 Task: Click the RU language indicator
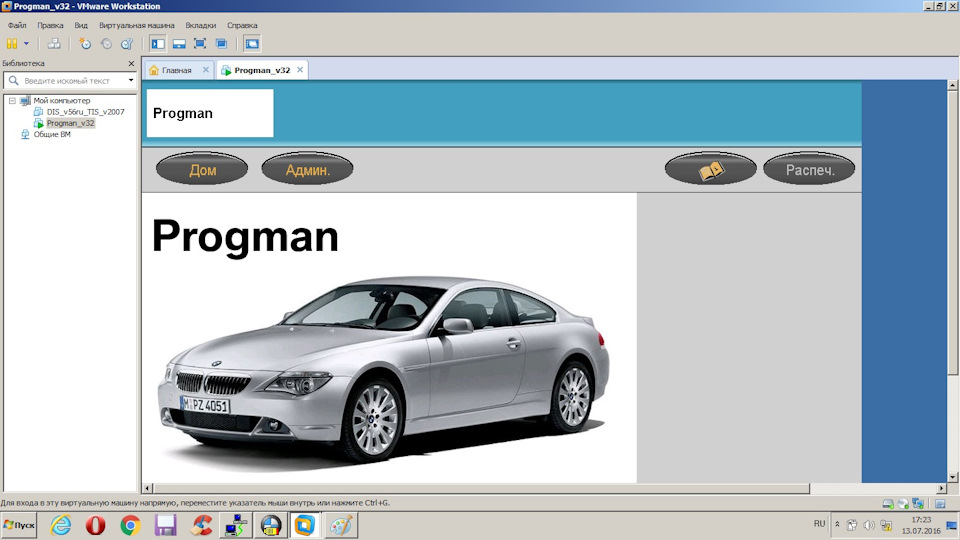(819, 524)
